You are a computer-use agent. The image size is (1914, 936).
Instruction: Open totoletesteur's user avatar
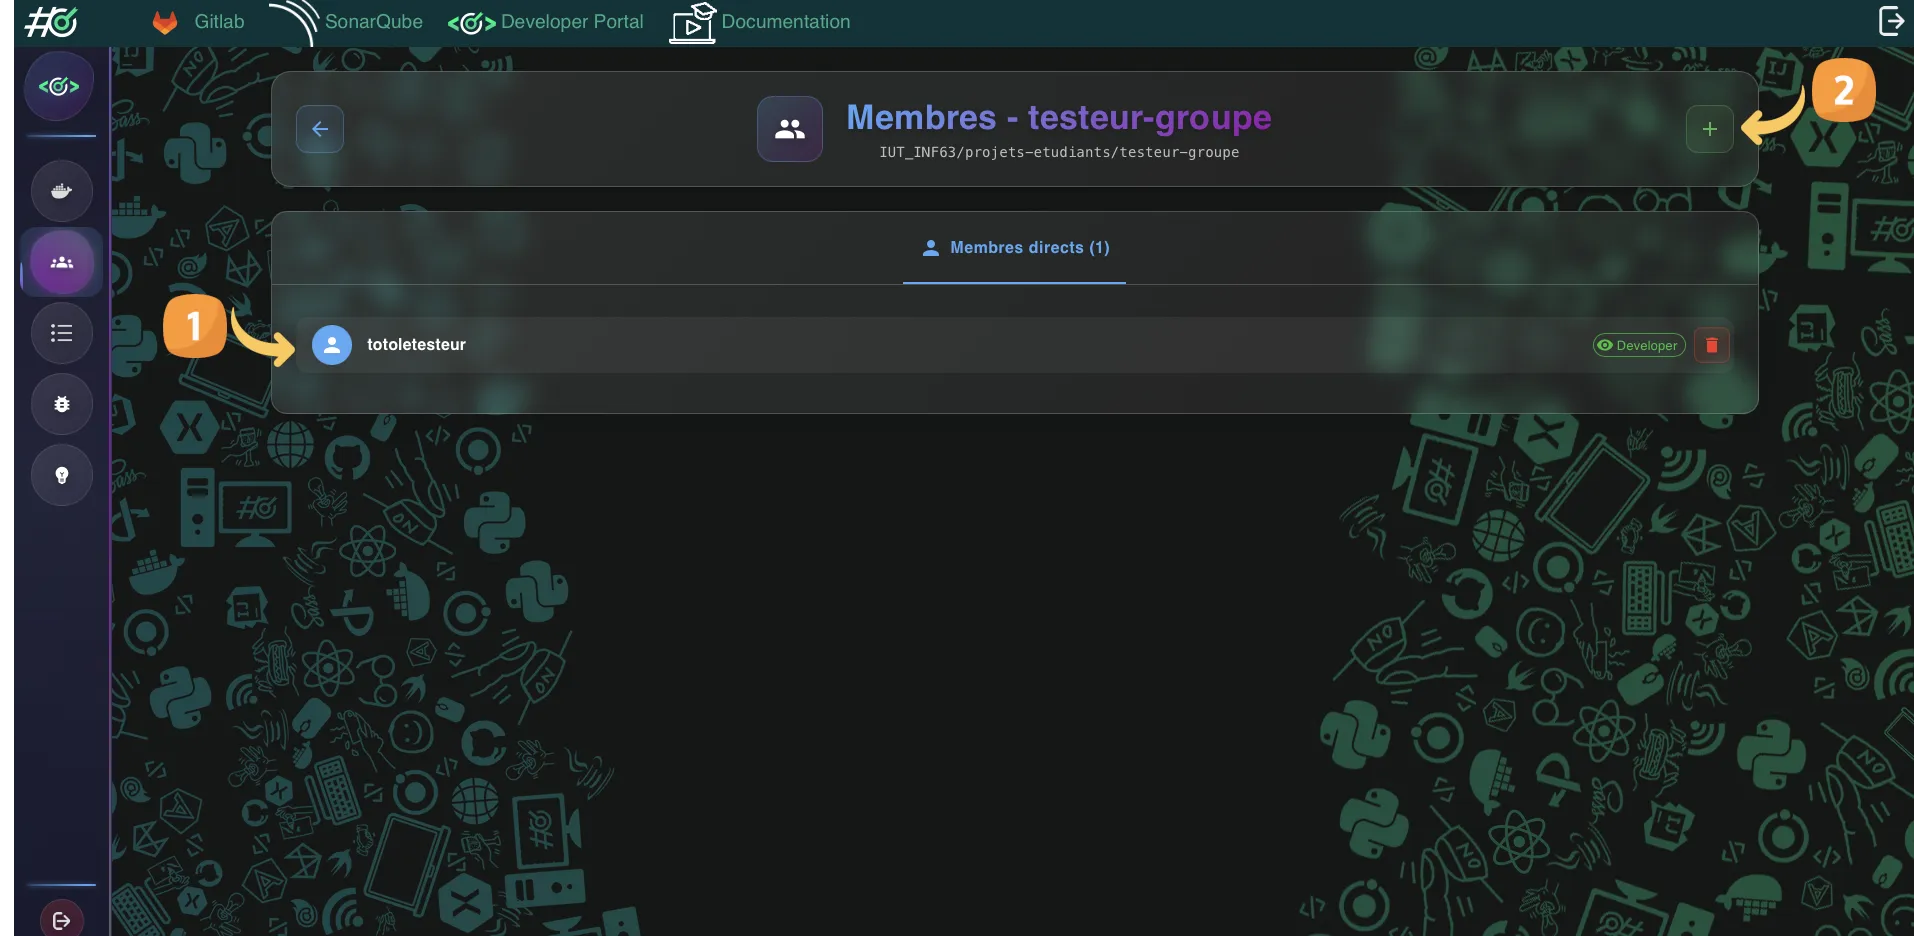click(x=331, y=344)
